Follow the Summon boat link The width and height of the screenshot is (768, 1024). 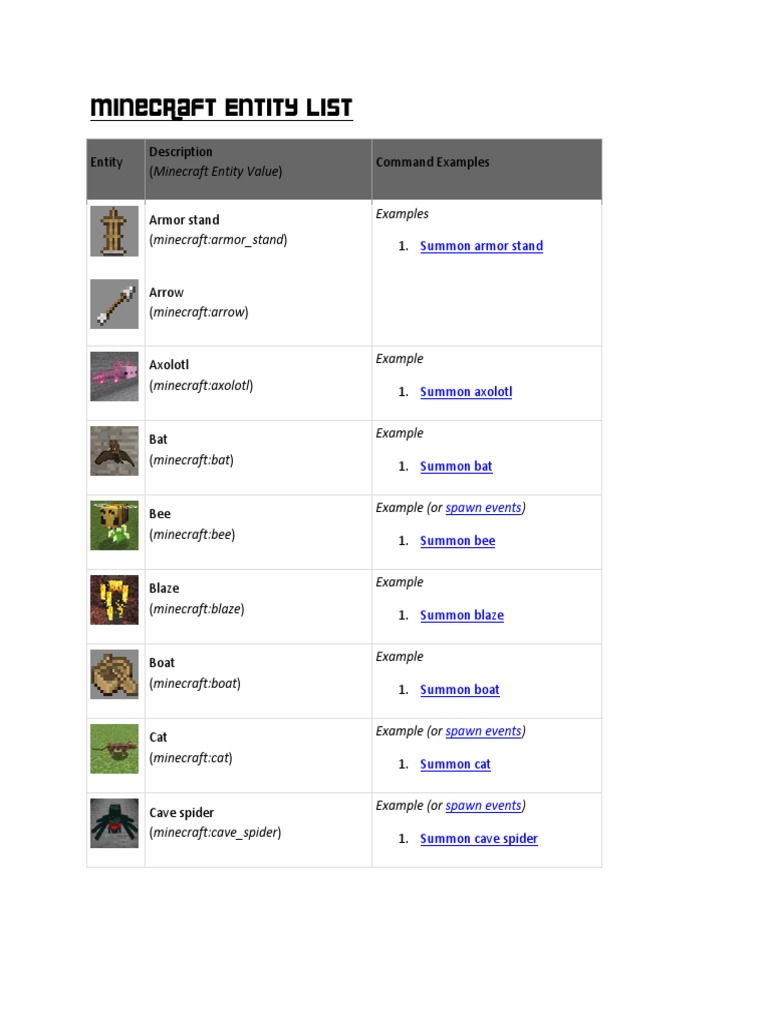pyautogui.click(x=459, y=690)
